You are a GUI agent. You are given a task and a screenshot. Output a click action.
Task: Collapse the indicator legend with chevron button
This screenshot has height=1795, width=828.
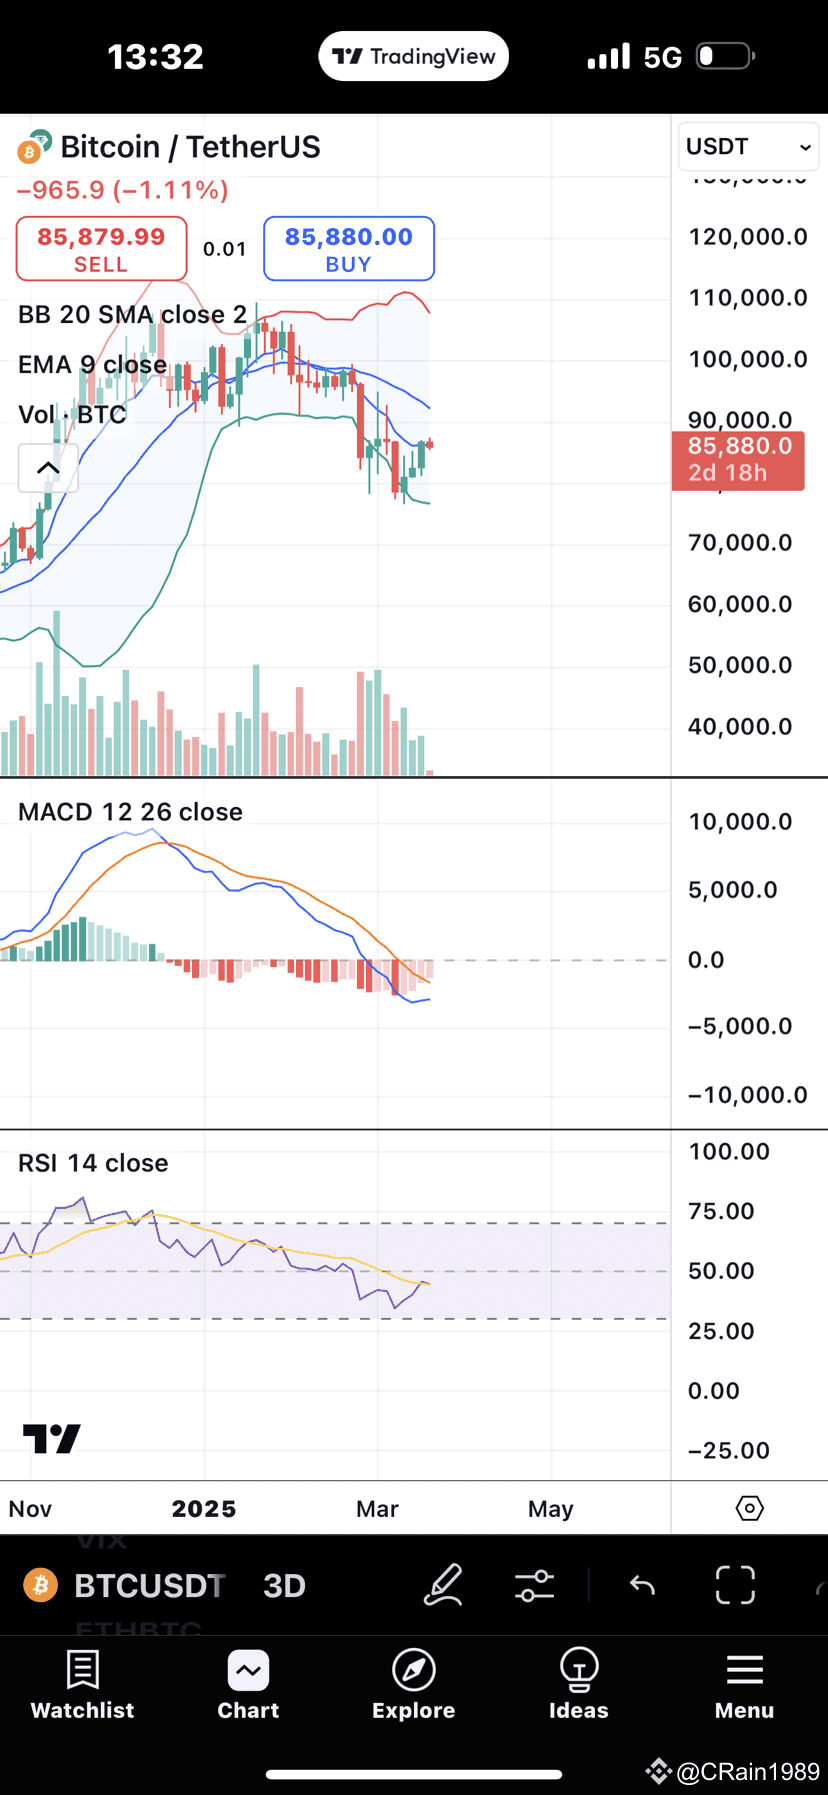(x=48, y=468)
